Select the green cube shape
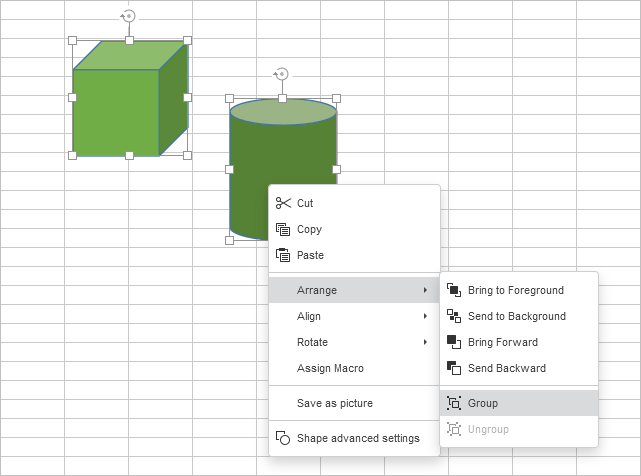Image resolution: width=641 pixels, height=476 pixels. [x=116, y=112]
